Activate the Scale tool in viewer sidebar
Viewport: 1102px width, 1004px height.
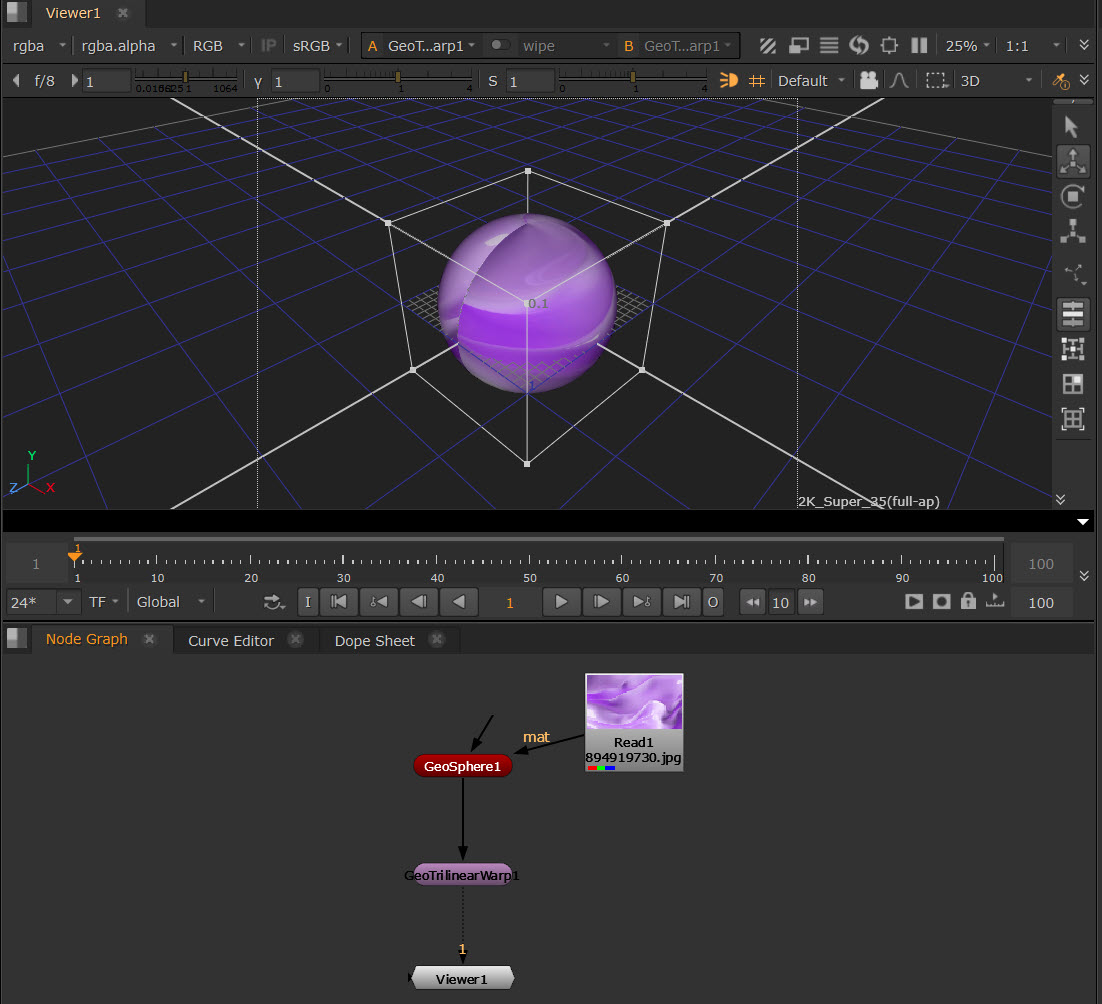(x=1072, y=231)
